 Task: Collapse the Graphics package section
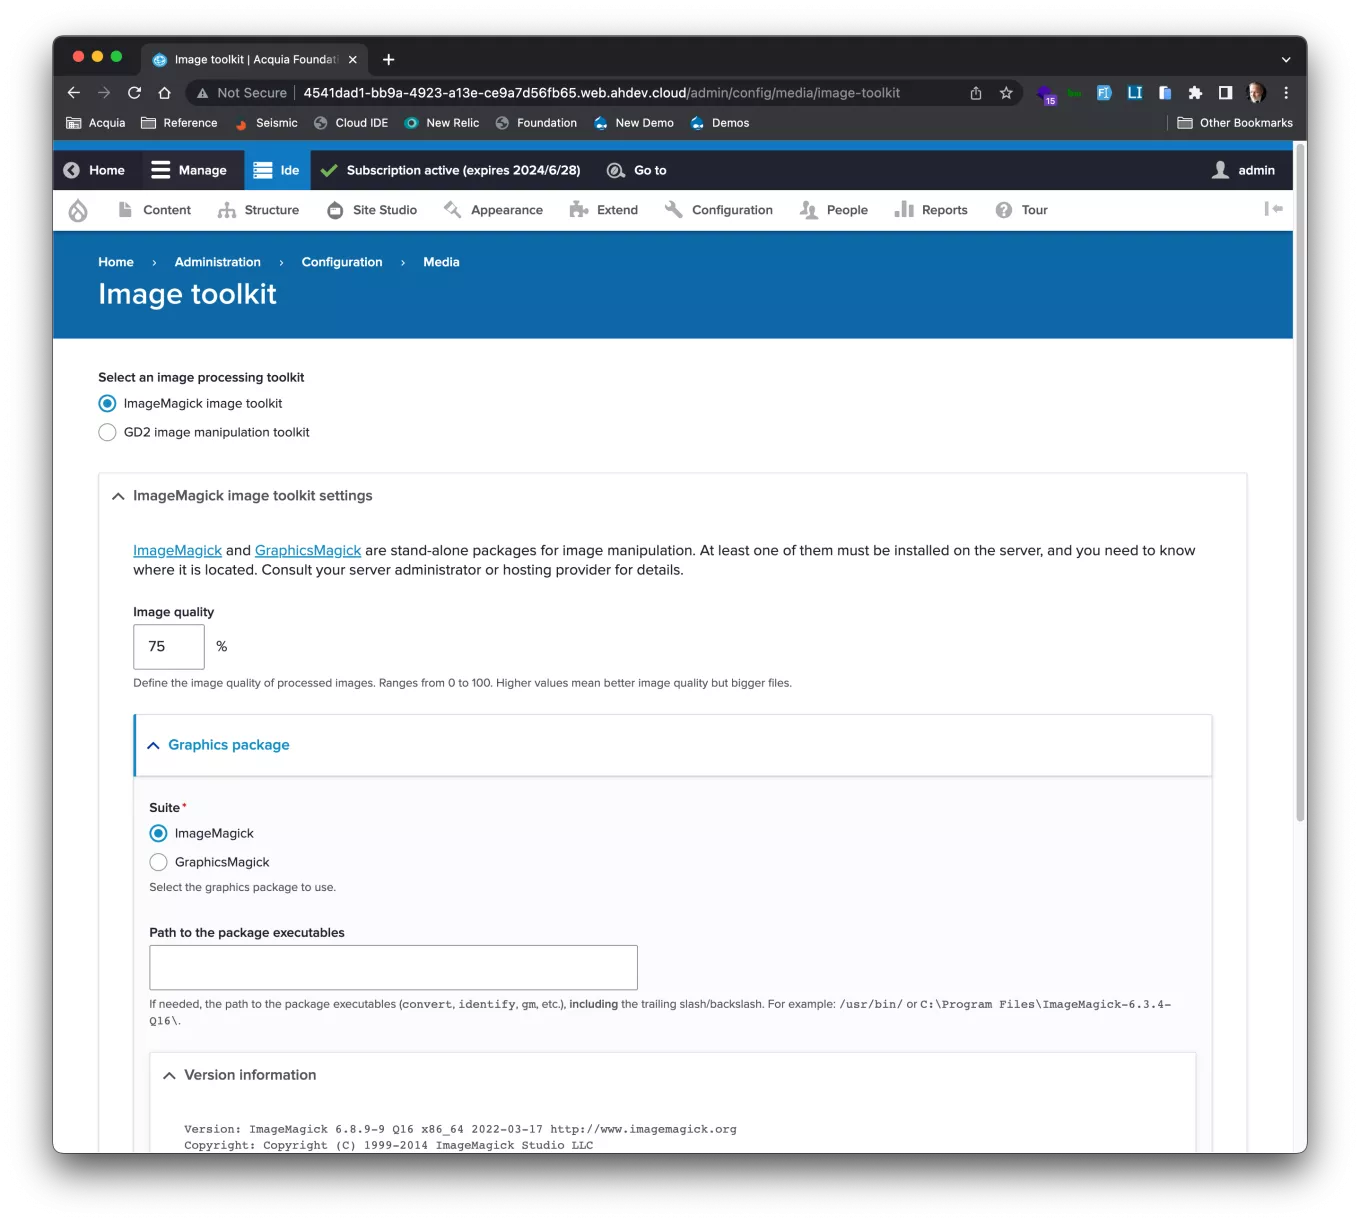tap(154, 745)
